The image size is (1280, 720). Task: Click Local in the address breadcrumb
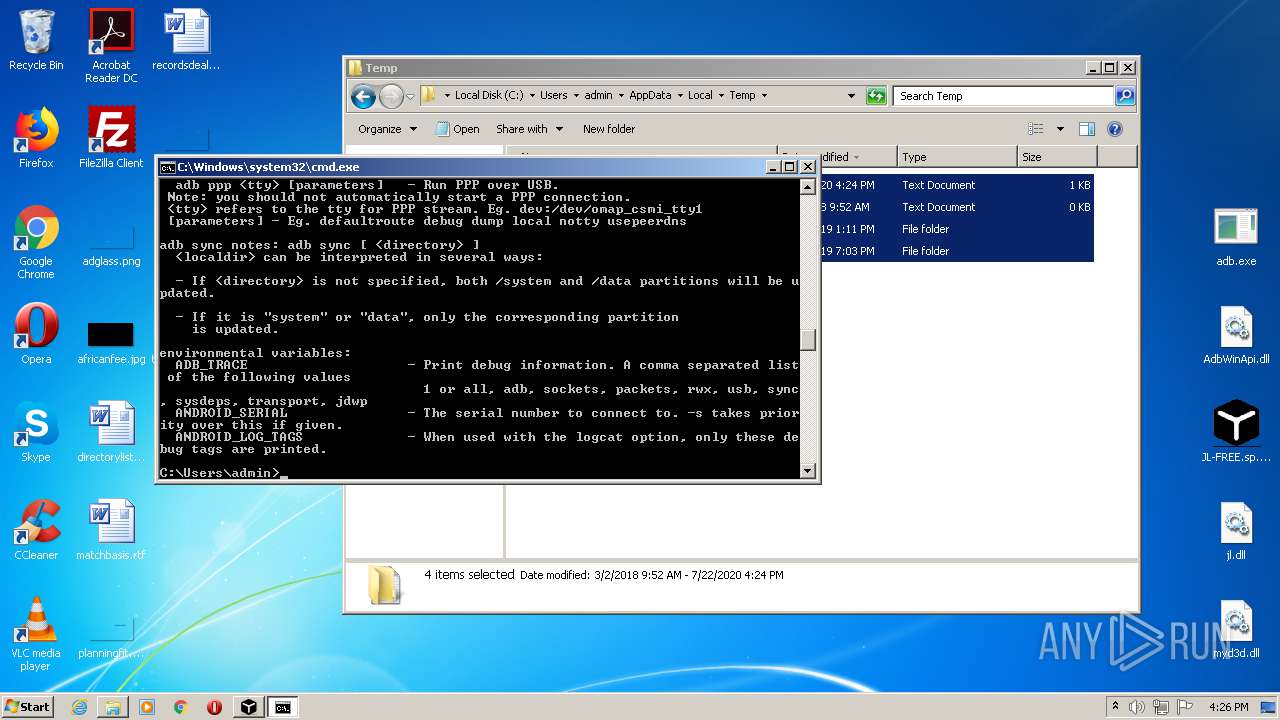700,96
